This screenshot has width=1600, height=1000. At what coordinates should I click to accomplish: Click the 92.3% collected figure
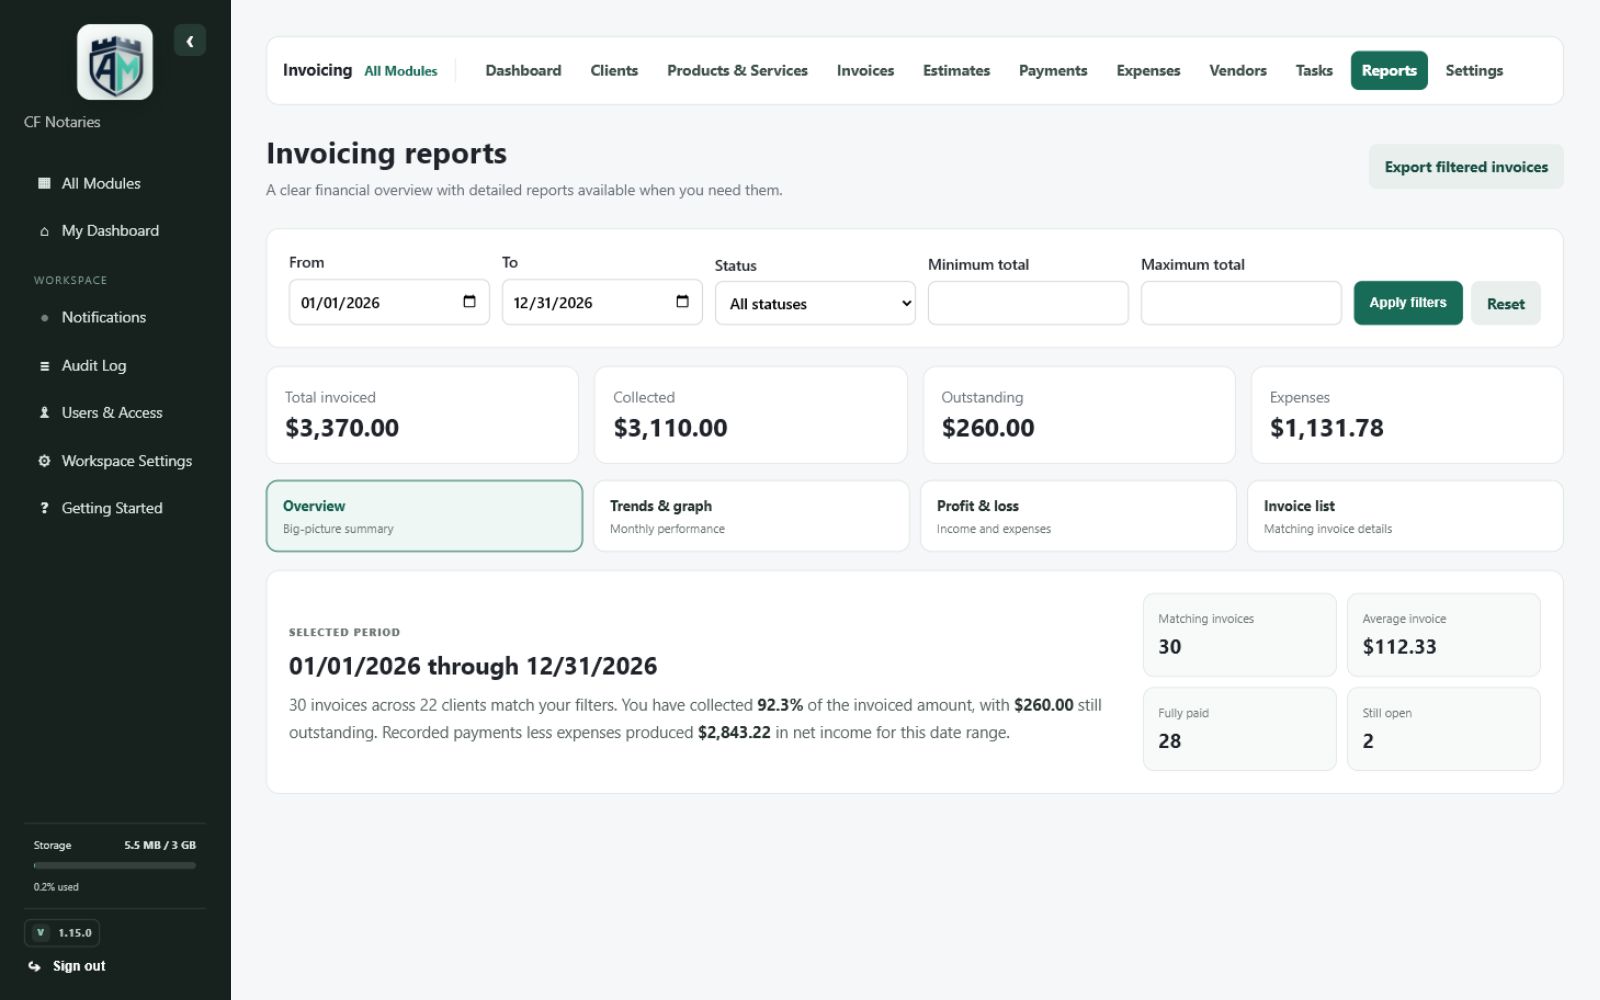pyautogui.click(x=780, y=705)
